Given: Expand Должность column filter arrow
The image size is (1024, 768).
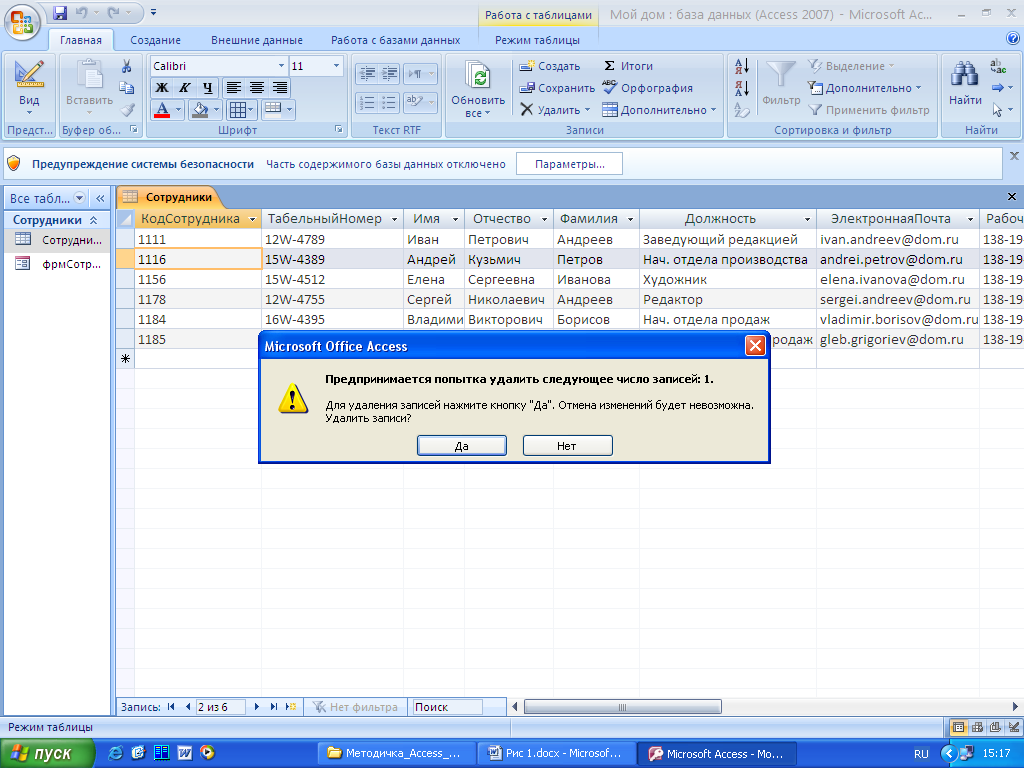Looking at the screenshot, I should pyautogui.click(x=808, y=219).
